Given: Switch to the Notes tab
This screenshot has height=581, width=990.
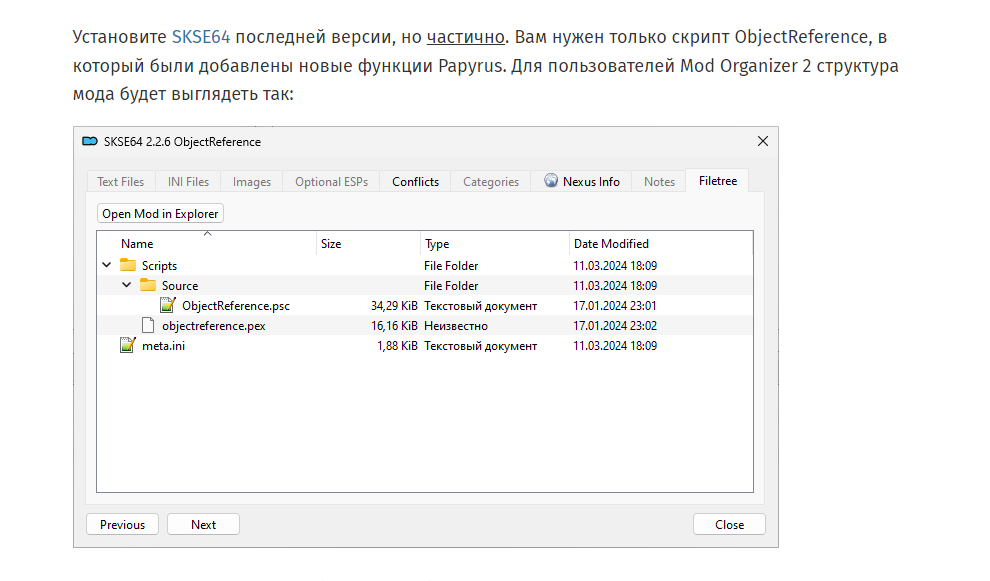Looking at the screenshot, I should [x=659, y=182].
